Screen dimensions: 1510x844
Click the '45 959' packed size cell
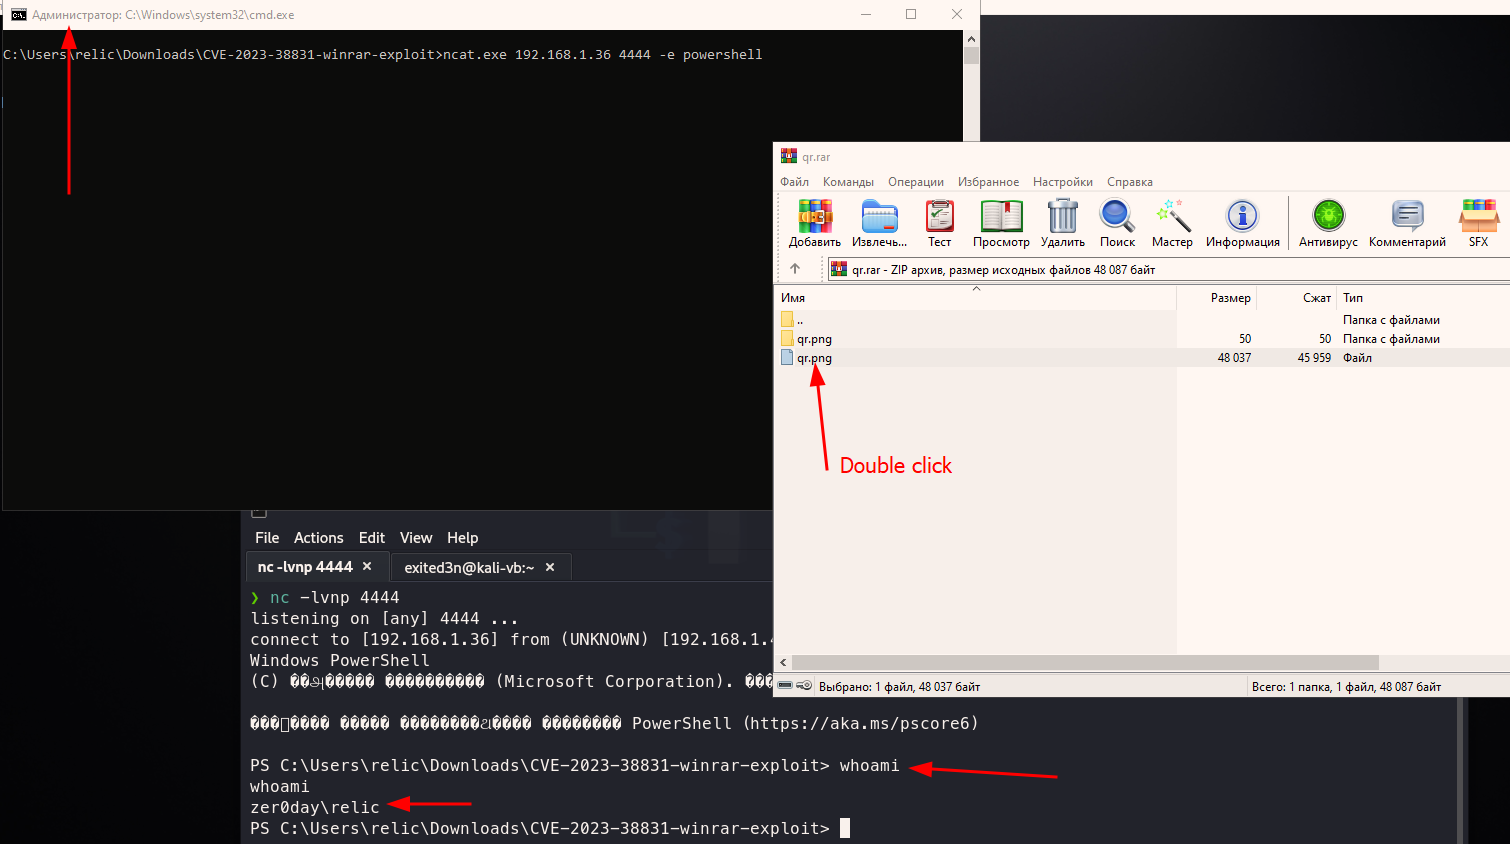[x=1314, y=358]
